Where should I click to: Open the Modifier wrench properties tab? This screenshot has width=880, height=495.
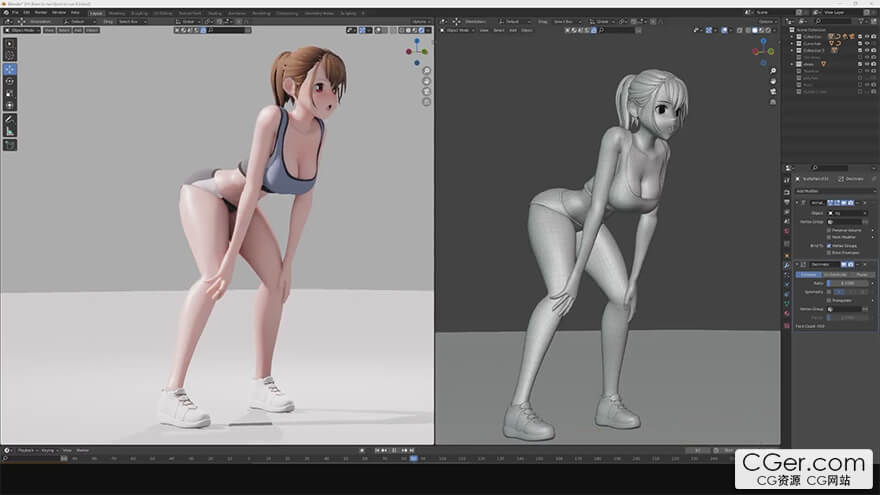[787, 265]
